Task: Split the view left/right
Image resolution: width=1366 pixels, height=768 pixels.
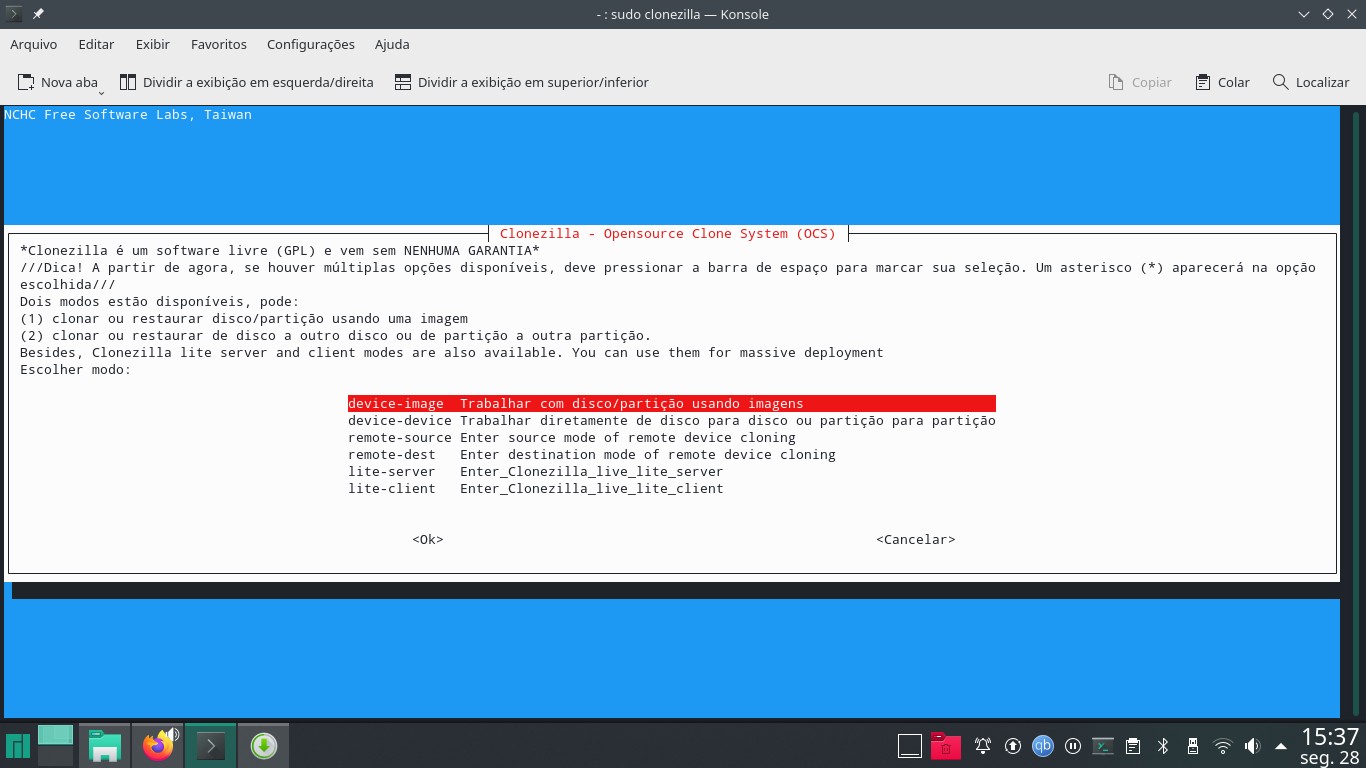Action: (246, 82)
